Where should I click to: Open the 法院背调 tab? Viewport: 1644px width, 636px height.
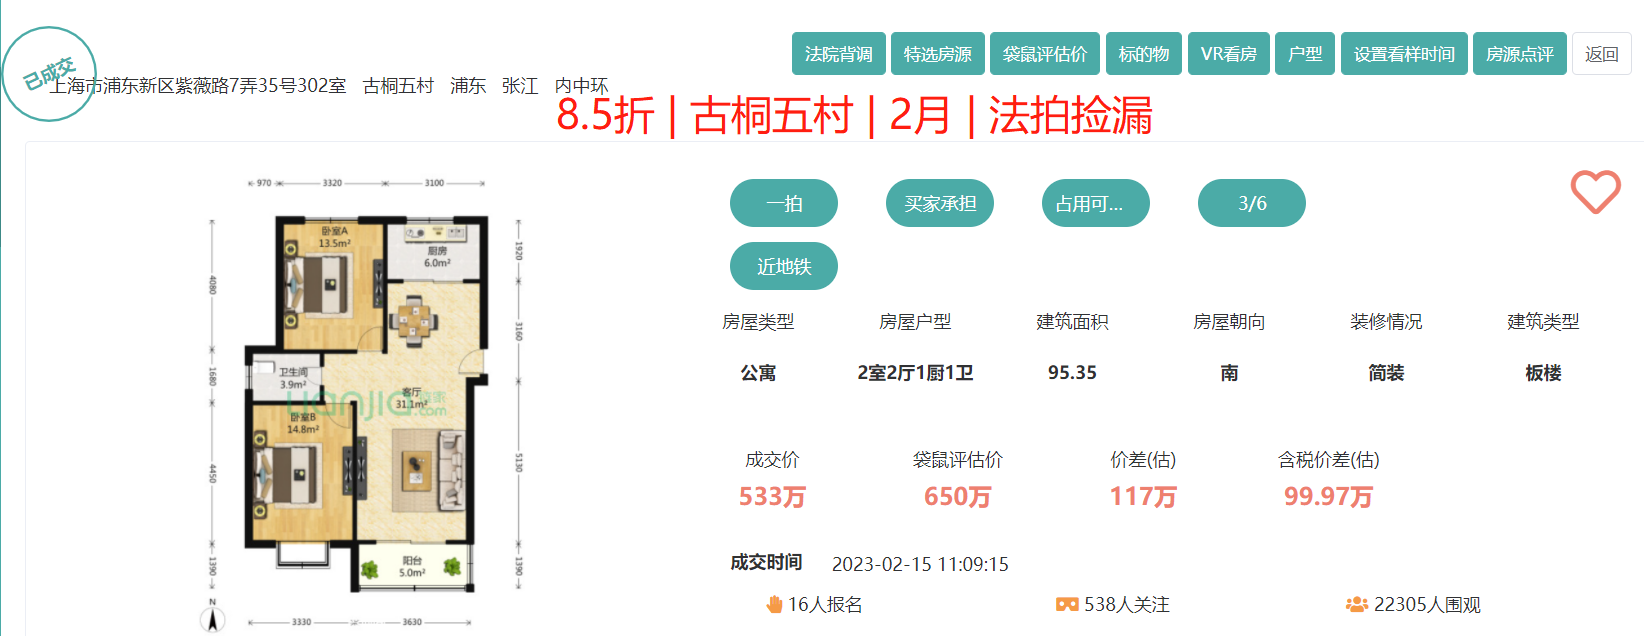click(x=838, y=54)
